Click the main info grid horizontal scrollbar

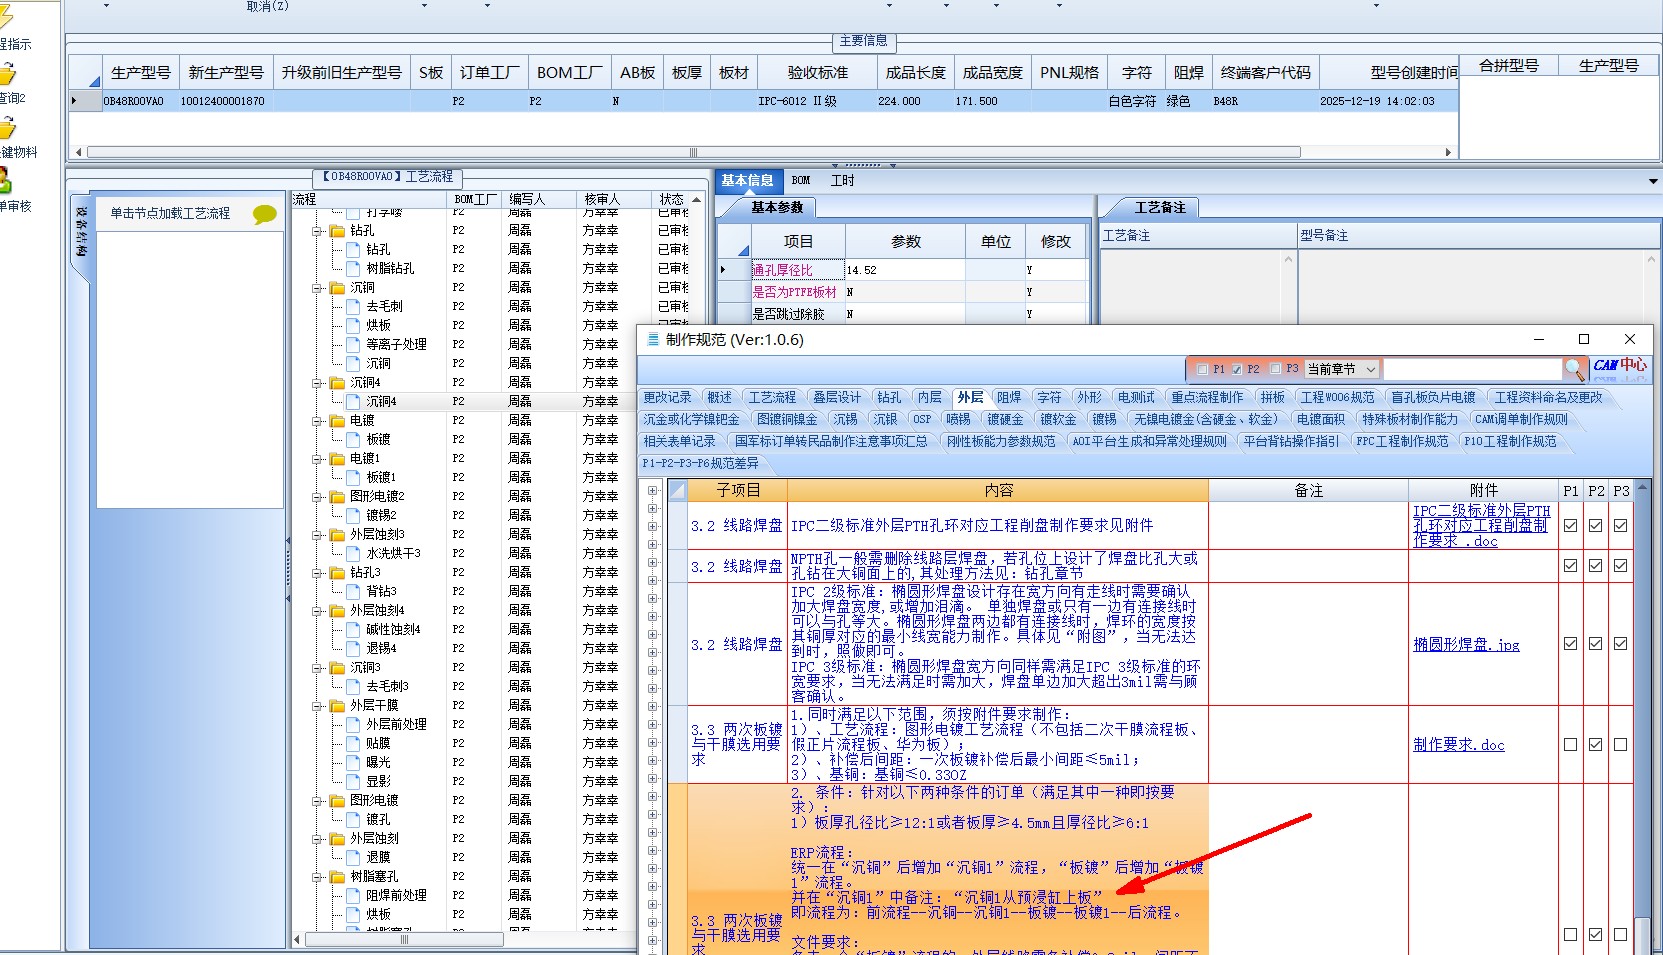pyautogui.click(x=694, y=152)
